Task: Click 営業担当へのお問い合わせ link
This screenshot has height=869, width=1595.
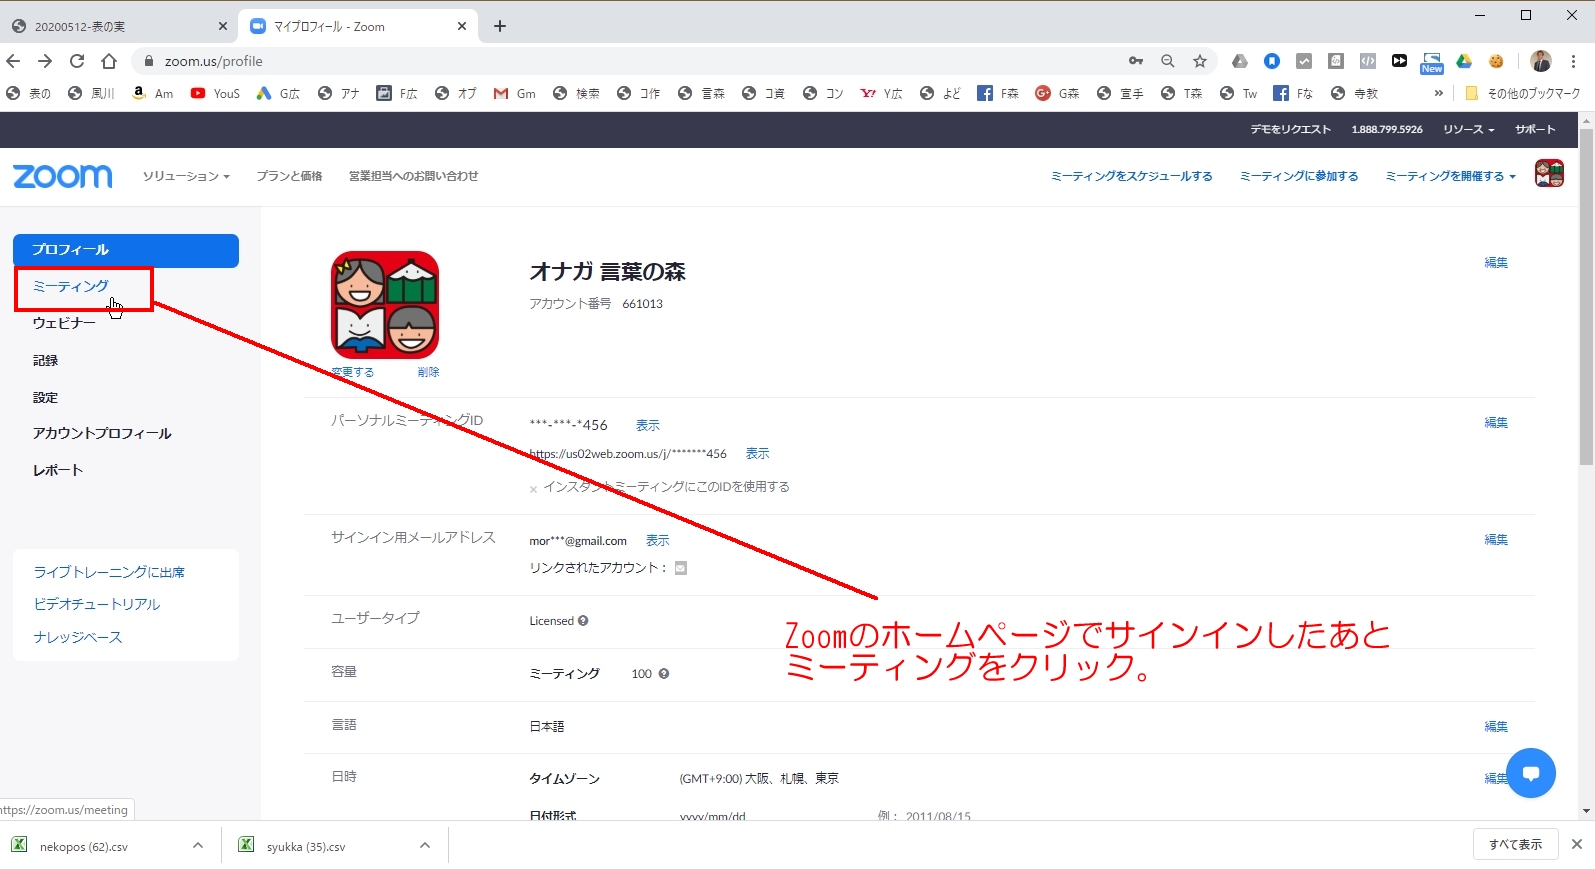Action: tap(413, 176)
